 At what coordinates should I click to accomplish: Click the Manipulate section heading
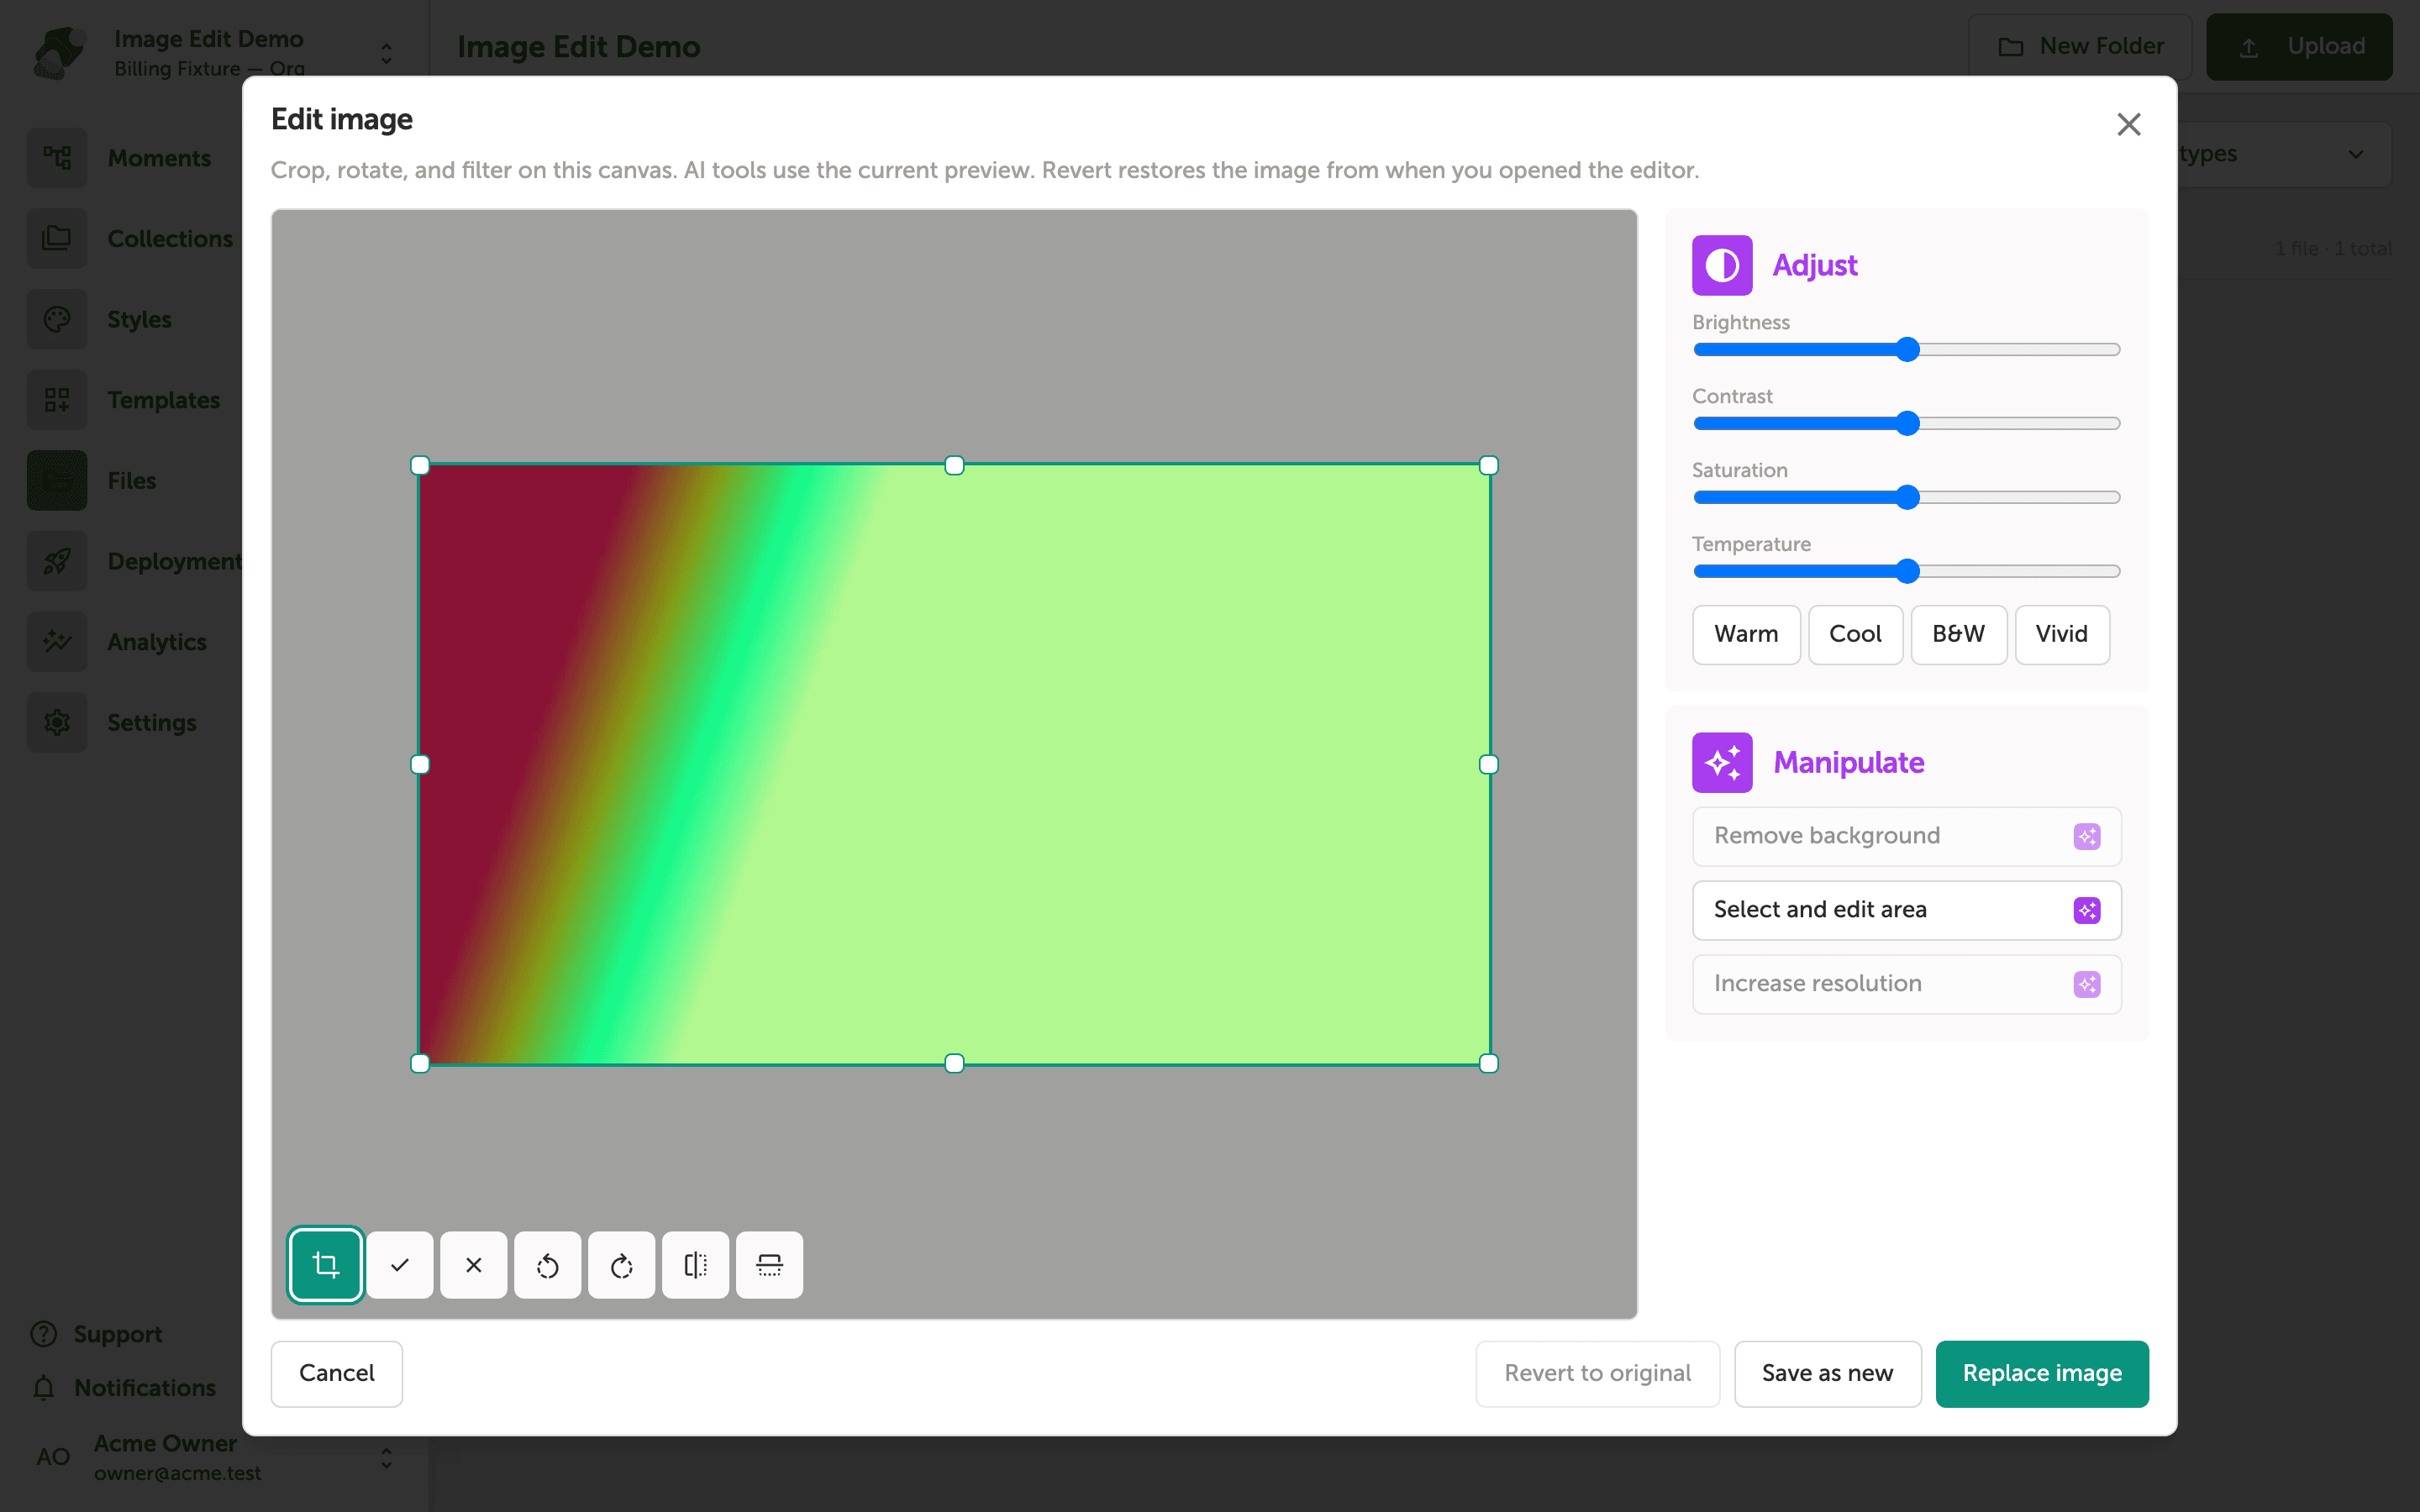click(1848, 762)
